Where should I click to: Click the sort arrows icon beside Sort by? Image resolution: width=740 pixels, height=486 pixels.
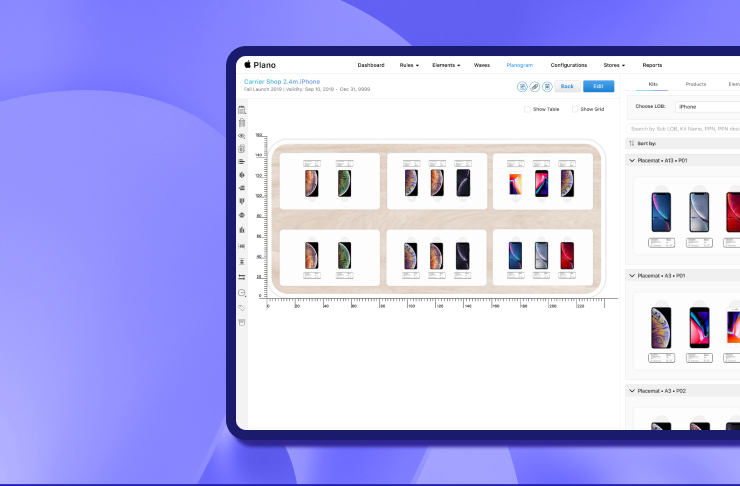[631, 143]
